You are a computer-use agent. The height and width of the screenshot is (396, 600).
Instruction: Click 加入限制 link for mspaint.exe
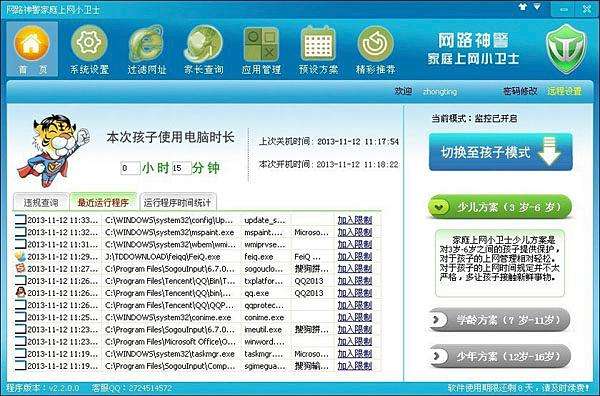coord(355,232)
